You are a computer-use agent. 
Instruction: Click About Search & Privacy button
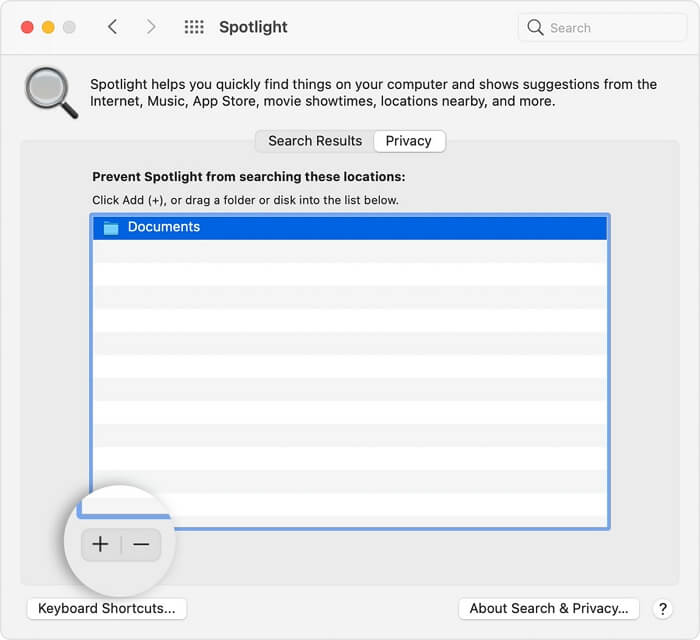tap(548, 608)
